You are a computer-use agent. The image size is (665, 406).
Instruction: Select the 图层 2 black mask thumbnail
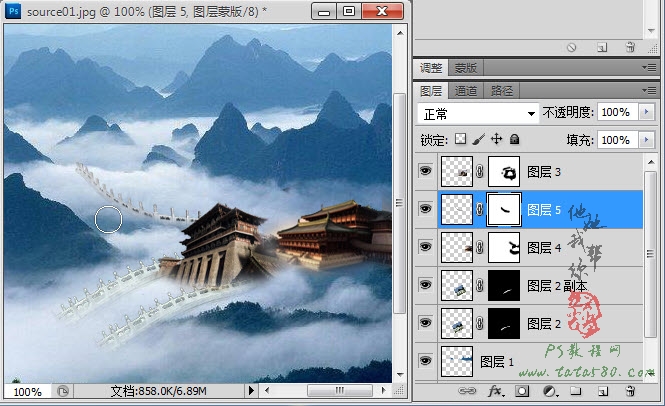pyautogui.click(x=504, y=323)
